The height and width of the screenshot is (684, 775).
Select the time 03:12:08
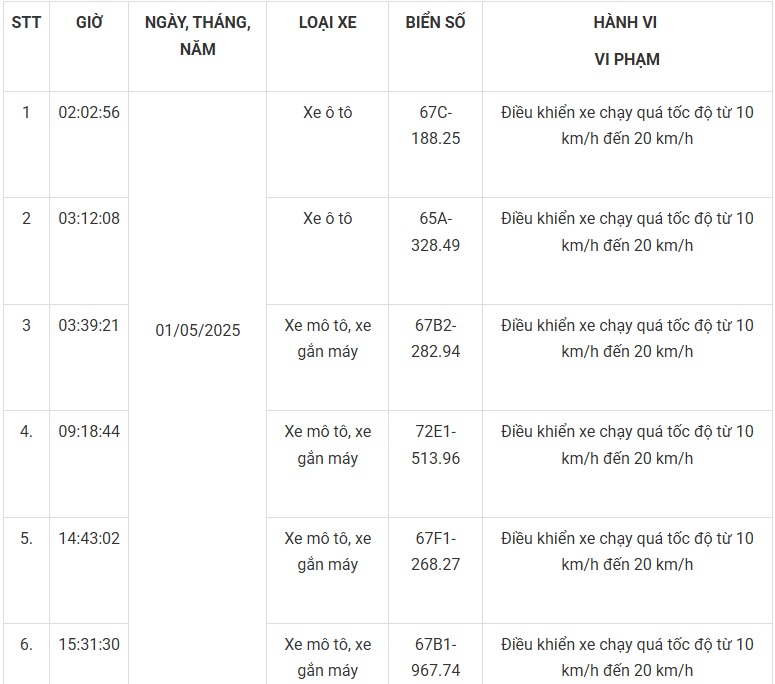point(89,218)
